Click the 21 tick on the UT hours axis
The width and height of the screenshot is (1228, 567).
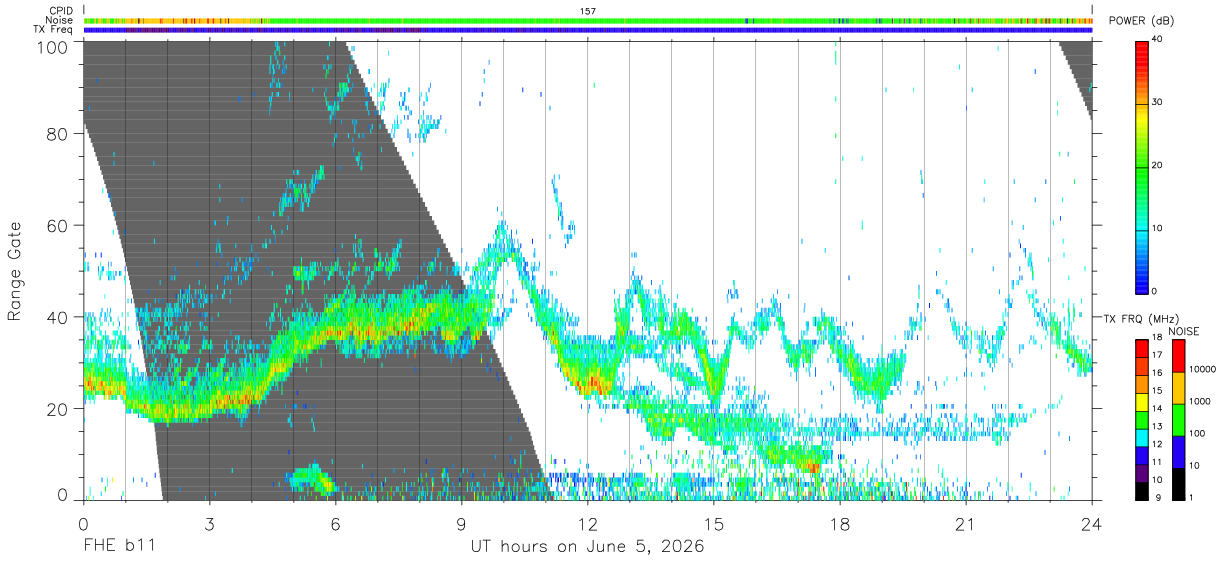966,524
